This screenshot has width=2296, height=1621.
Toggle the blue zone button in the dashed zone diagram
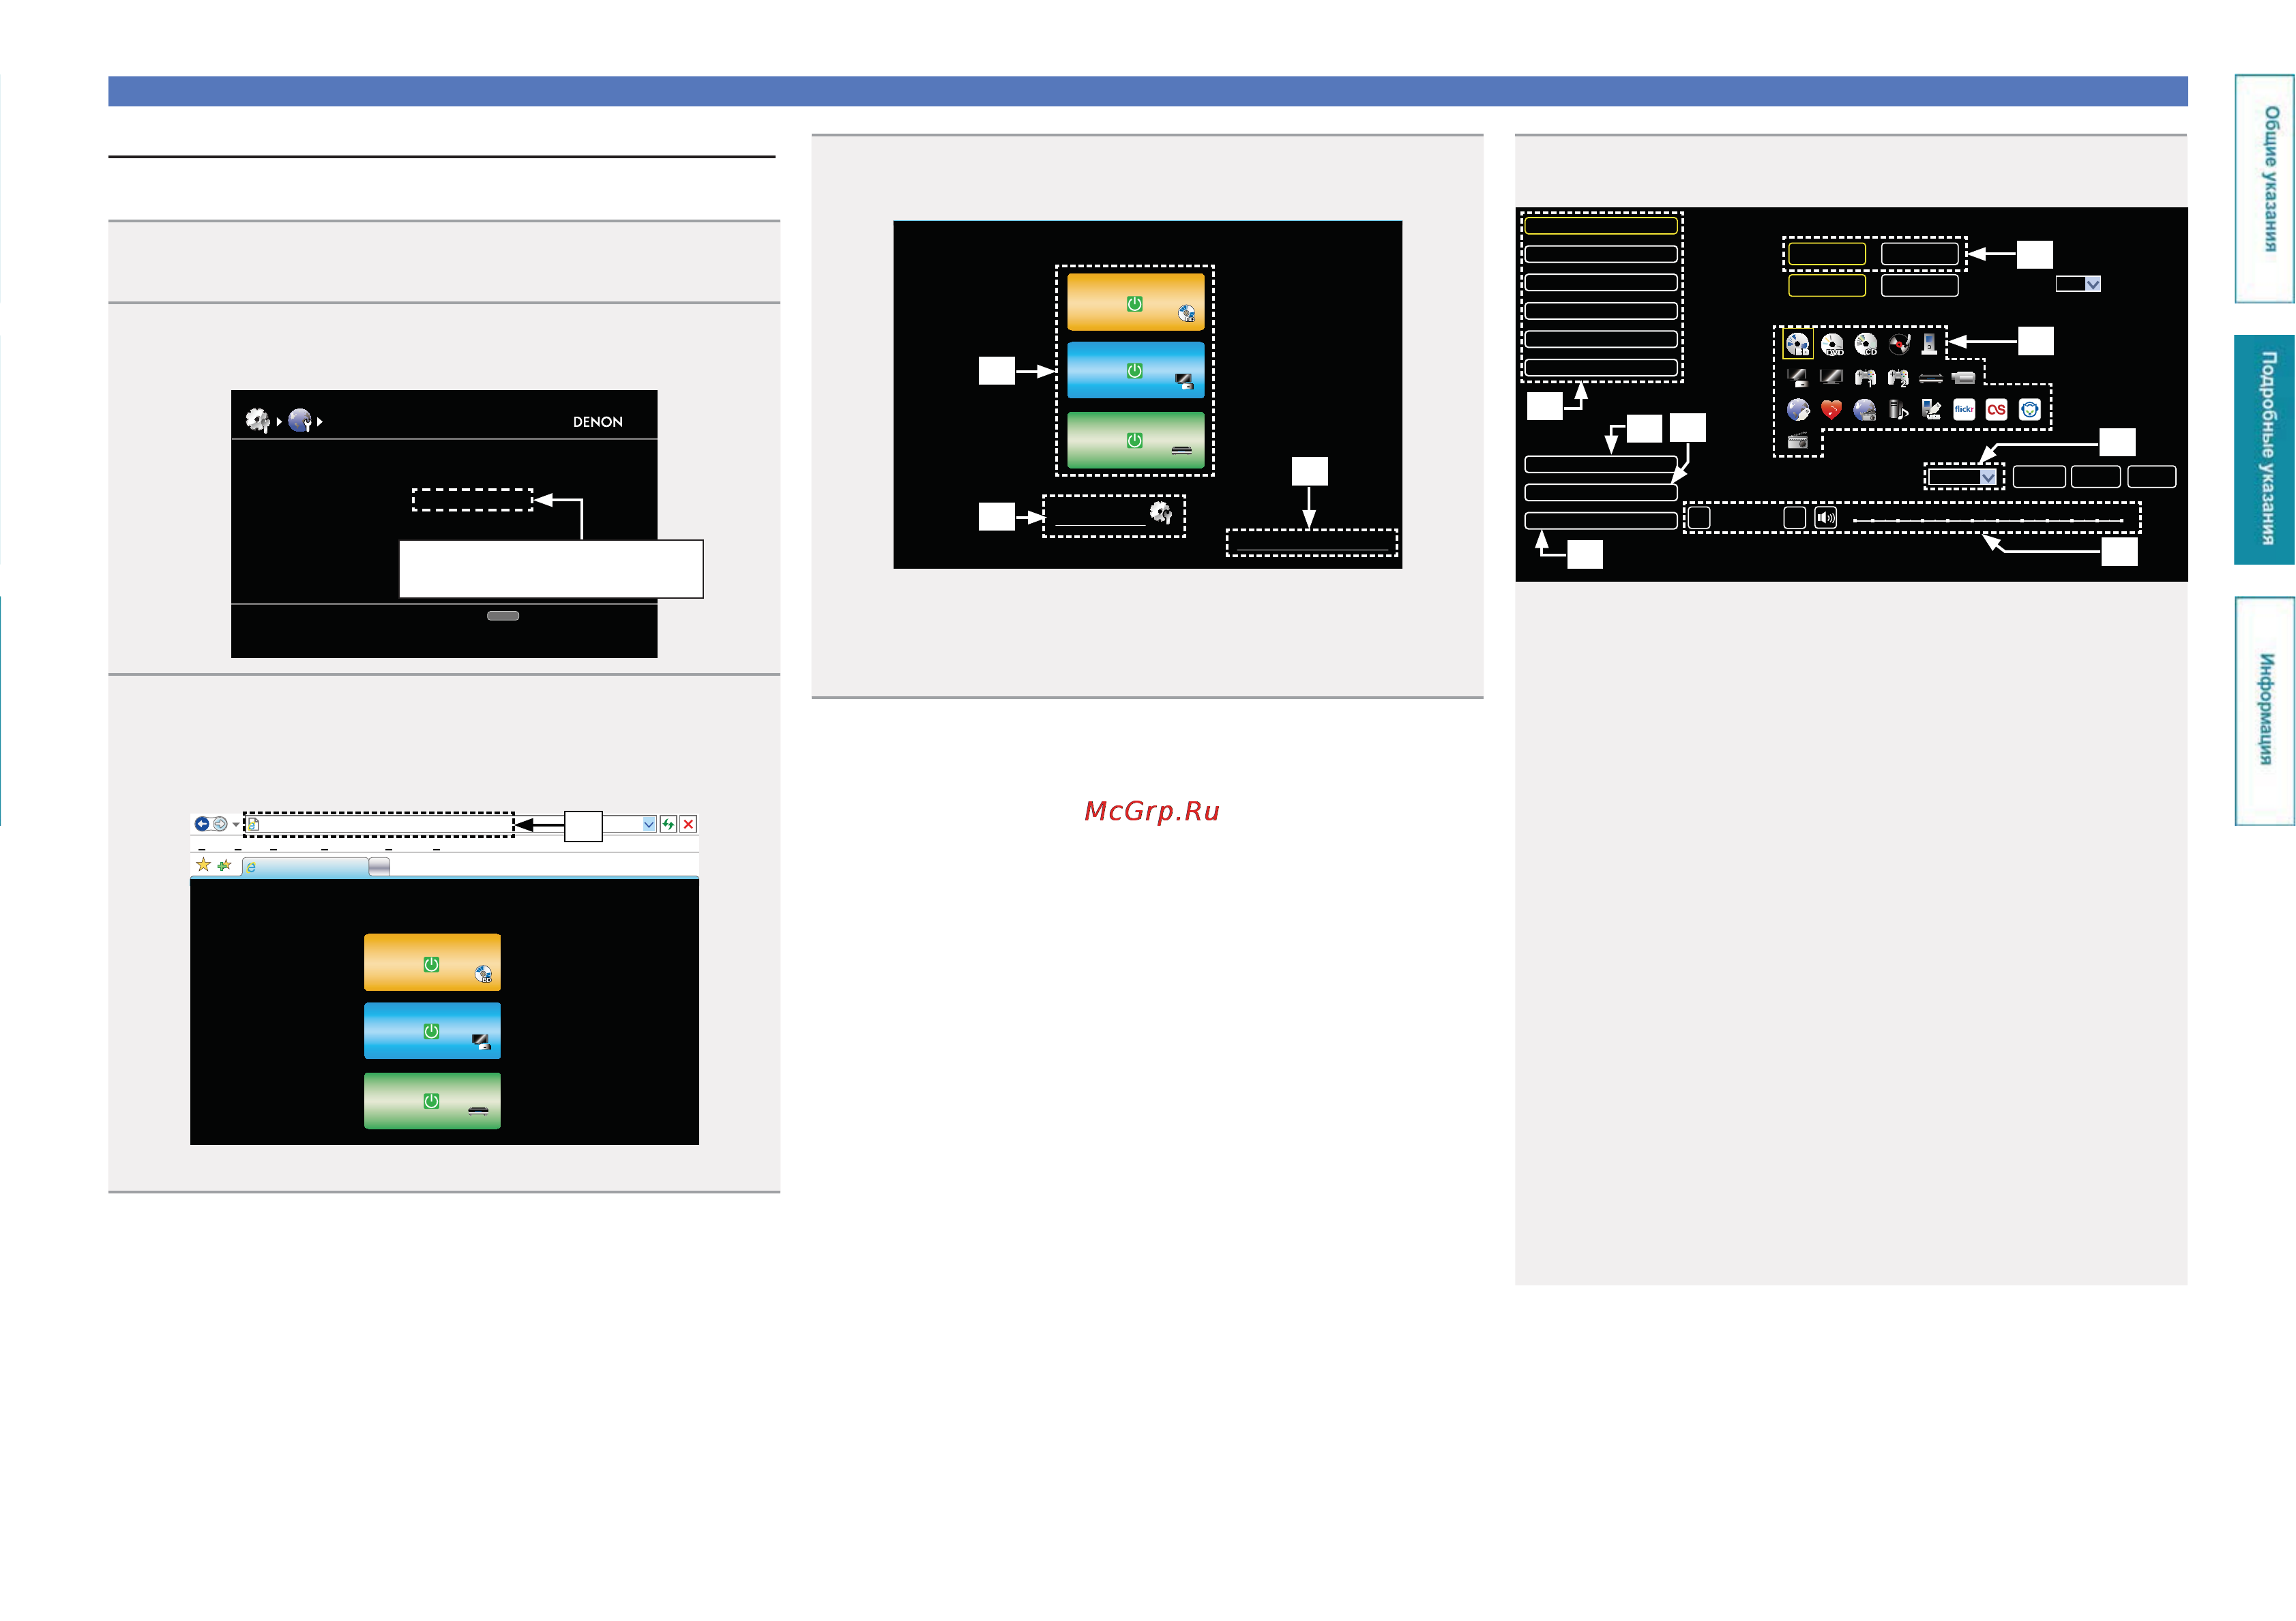(x=1135, y=370)
